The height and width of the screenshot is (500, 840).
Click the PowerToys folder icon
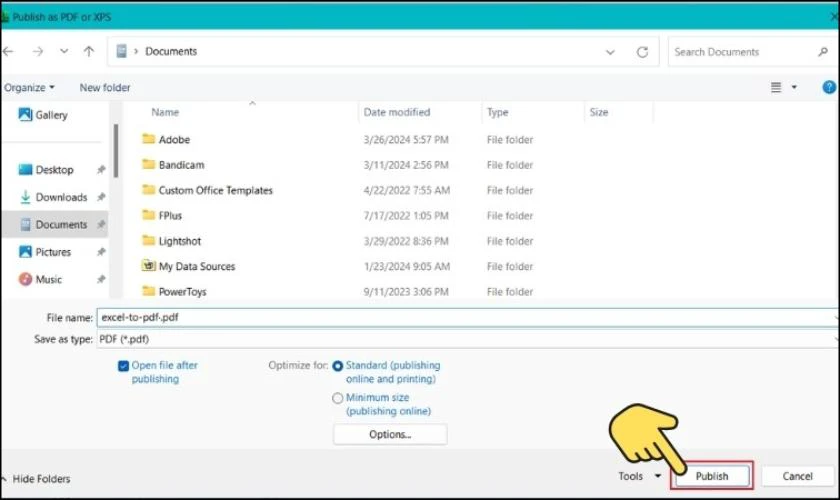[x=148, y=290]
